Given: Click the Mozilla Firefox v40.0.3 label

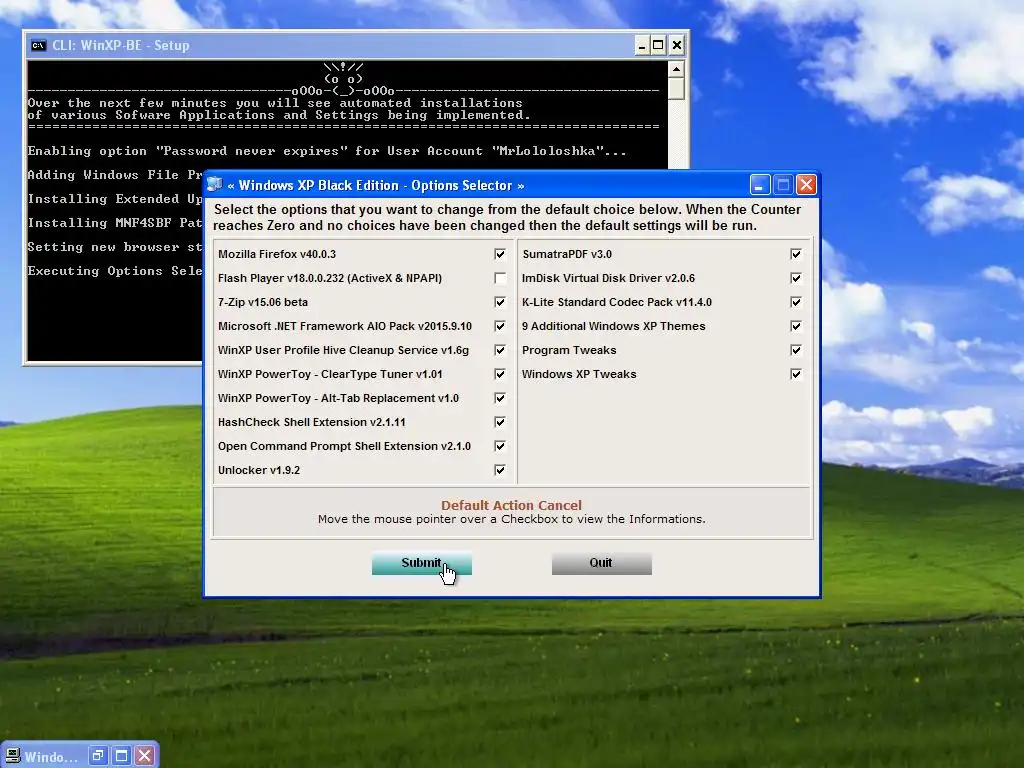Looking at the screenshot, I should click(277, 254).
